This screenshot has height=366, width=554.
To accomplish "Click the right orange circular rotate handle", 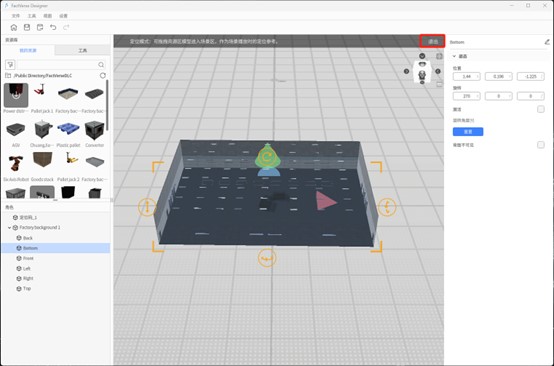I will pyautogui.click(x=387, y=207).
